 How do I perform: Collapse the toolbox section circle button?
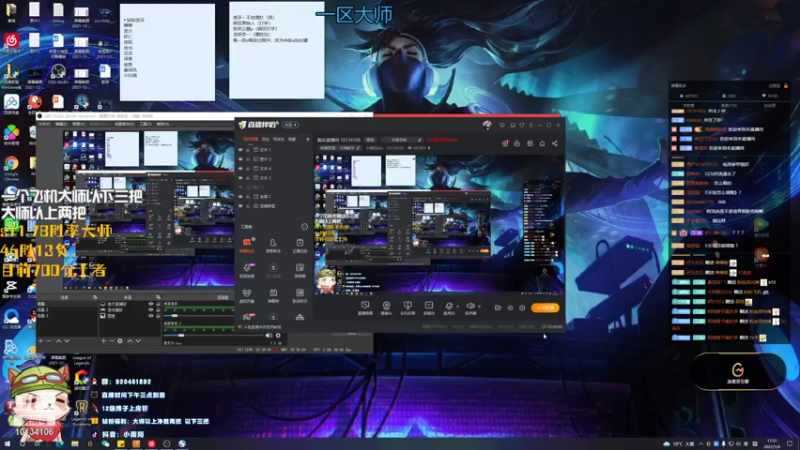point(305,227)
